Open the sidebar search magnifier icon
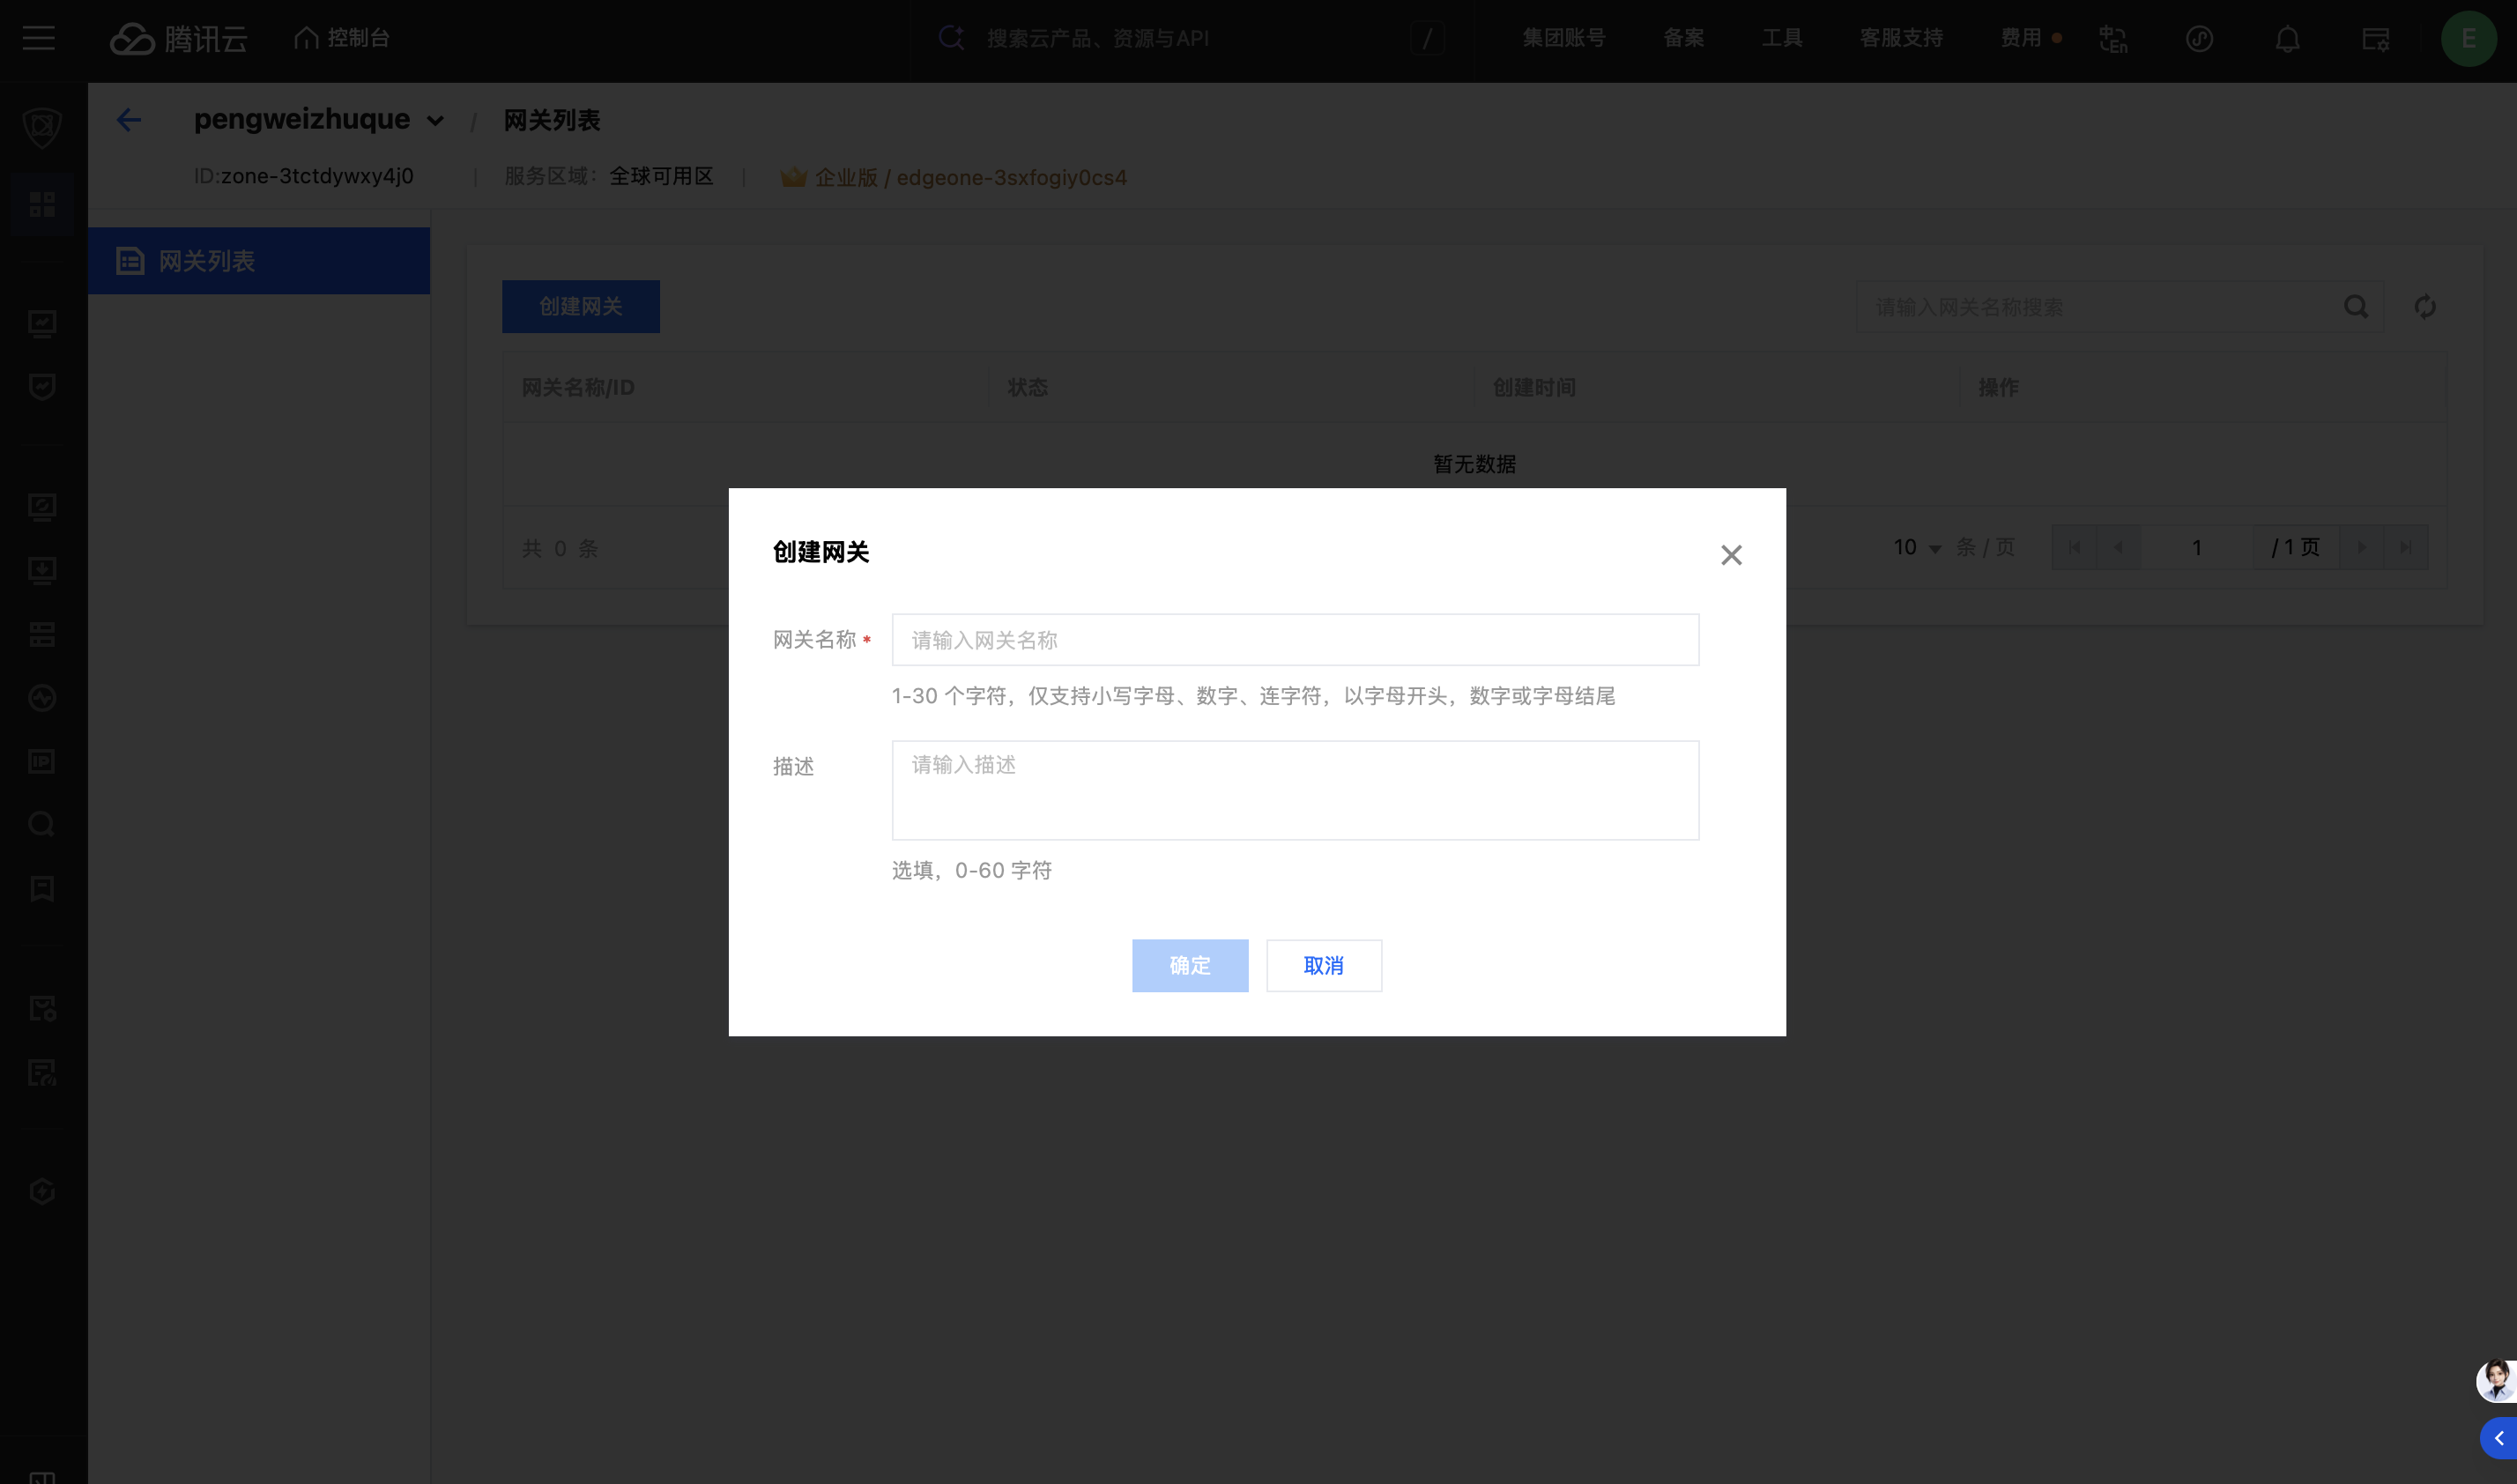This screenshot has height=1484, width=2517. click(42, 824)
